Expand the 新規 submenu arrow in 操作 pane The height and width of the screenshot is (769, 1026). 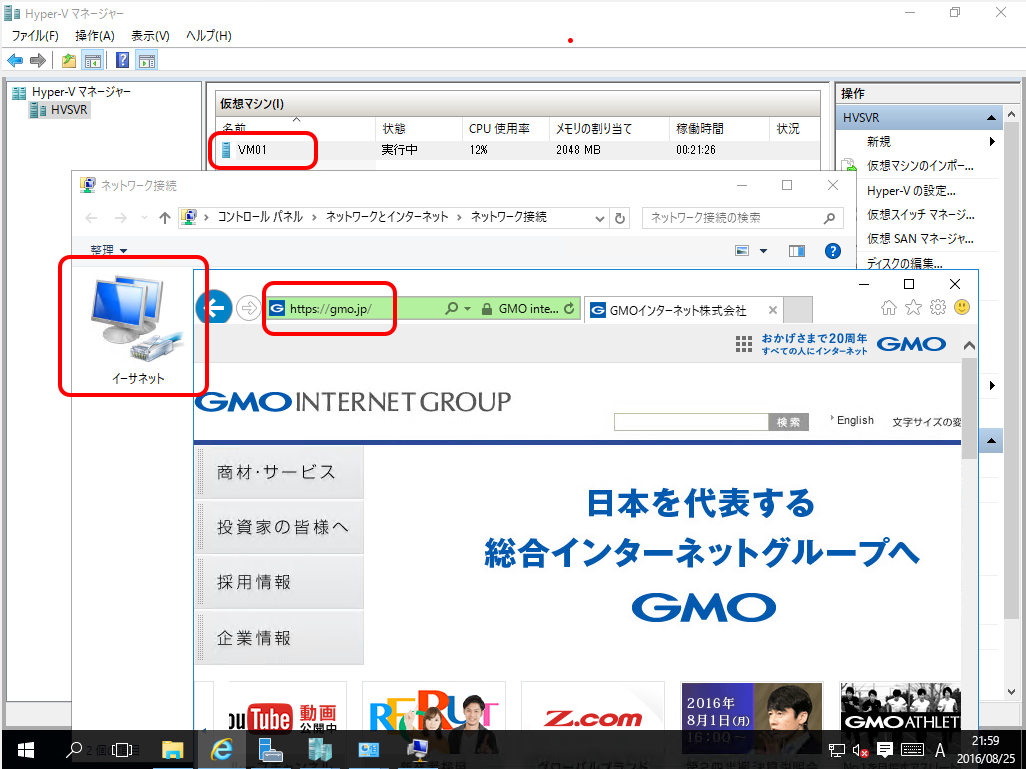(x=992, y=141)
